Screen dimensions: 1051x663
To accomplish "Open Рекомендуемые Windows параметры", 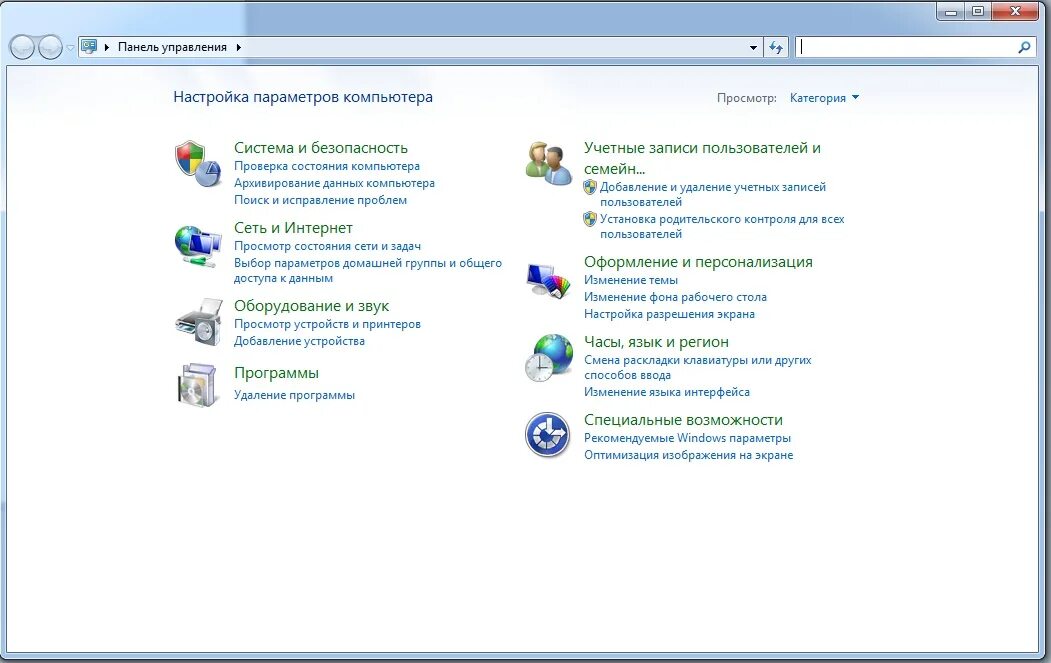I will 687,438.
